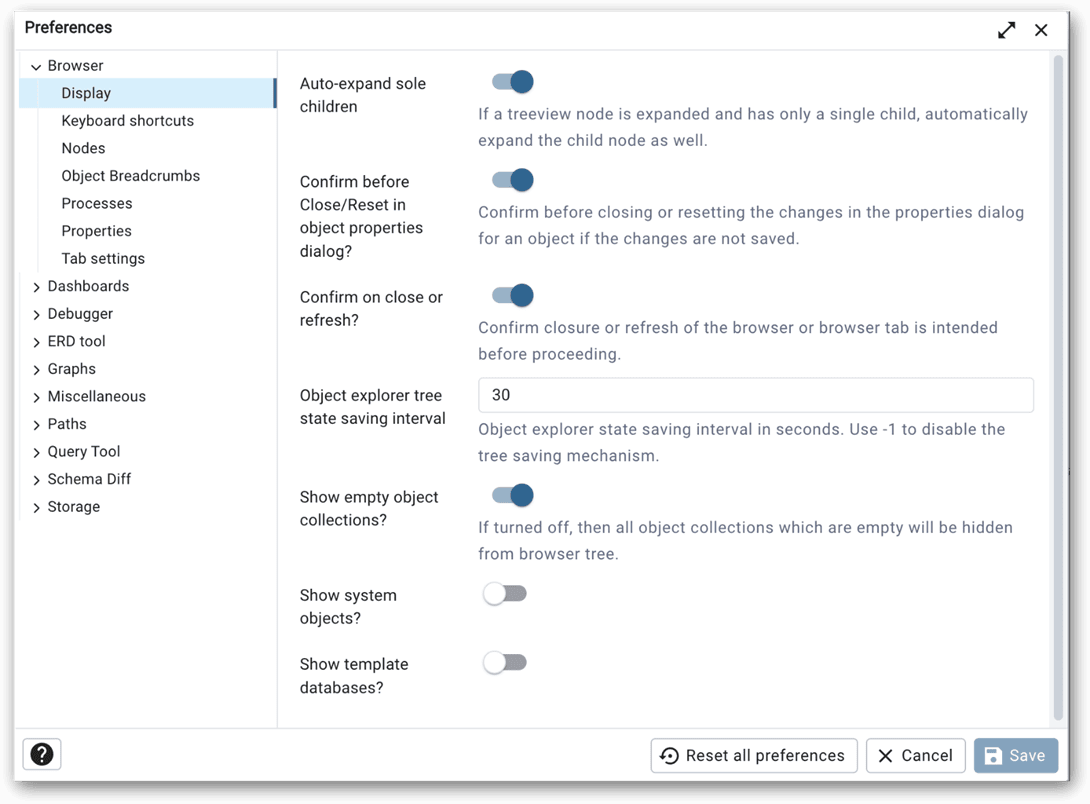Collapse the Browser tree node
The width and height of the screenshot is (1090, 804).
[x=36, y=67]
